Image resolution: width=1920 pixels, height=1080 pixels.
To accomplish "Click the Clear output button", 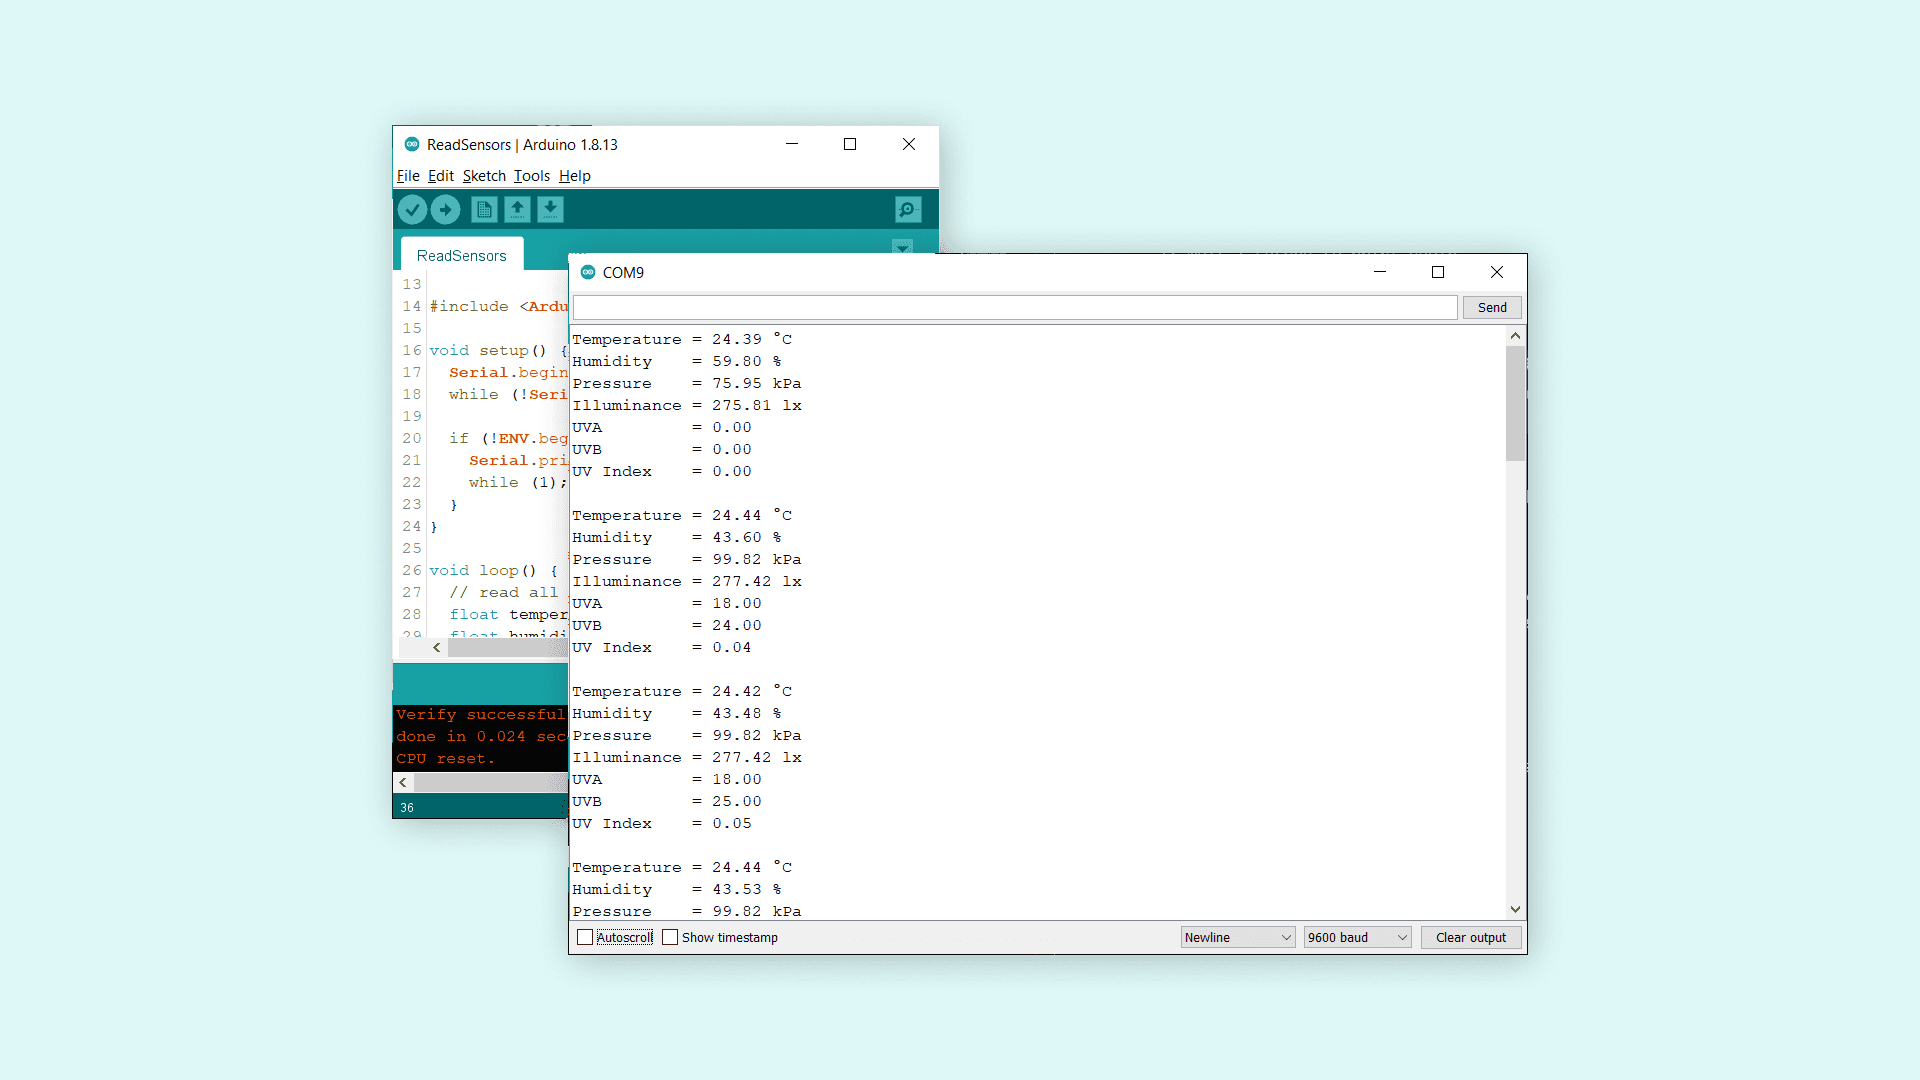I will (1470, 937).
